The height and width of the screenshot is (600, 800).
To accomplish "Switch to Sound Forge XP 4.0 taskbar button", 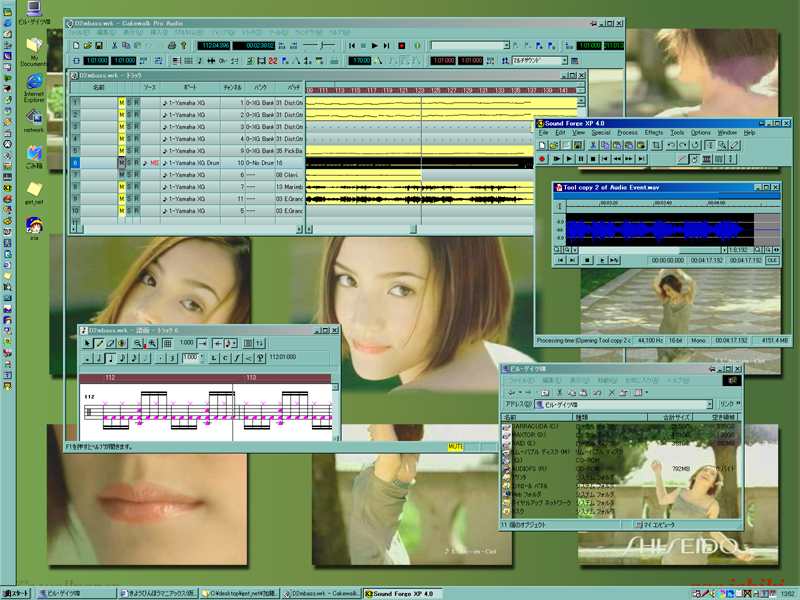I will [403, 593].
